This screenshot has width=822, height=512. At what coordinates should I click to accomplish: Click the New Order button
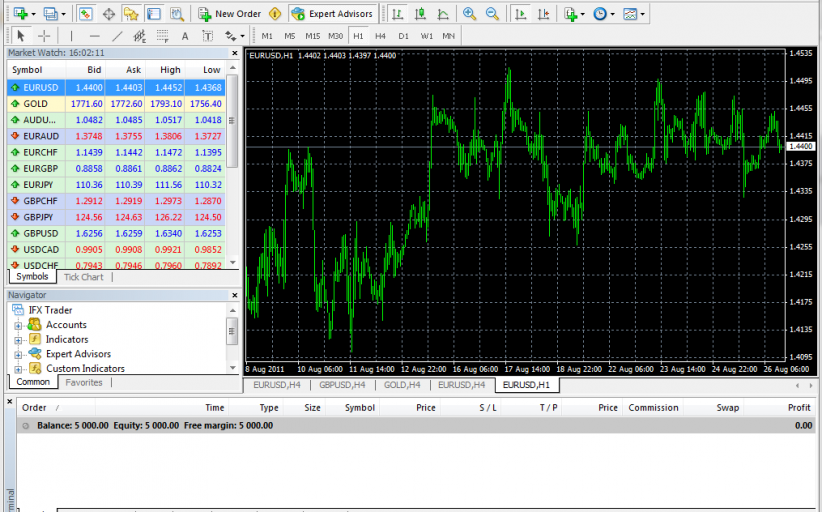[x=229, y=14]
